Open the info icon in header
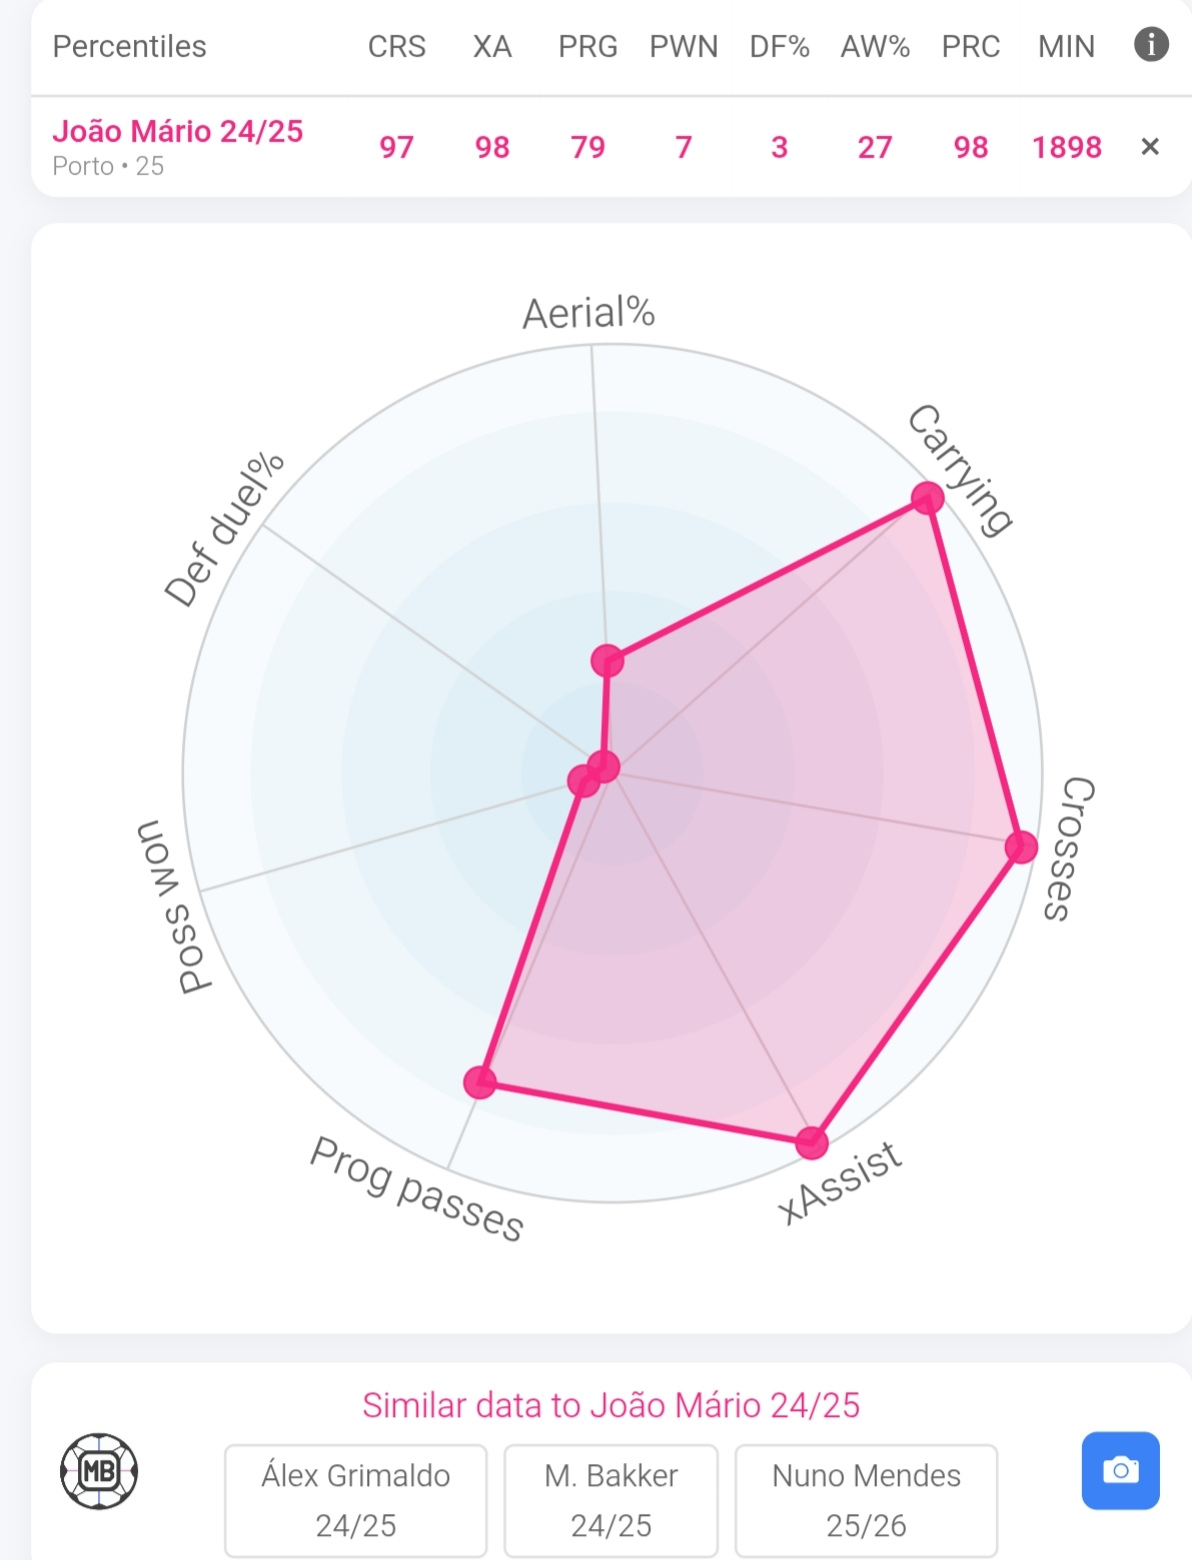The height and width of the screenshot is (1560, 1192). [1151, 45]
